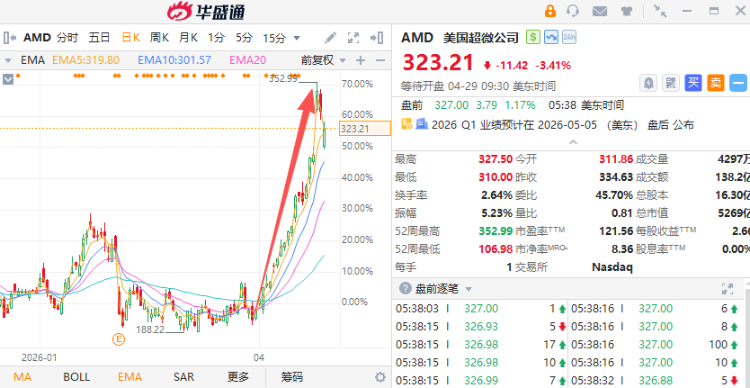Open the messages envelope icon
Viewport: 750px width, 388px height.
(599, 11)
